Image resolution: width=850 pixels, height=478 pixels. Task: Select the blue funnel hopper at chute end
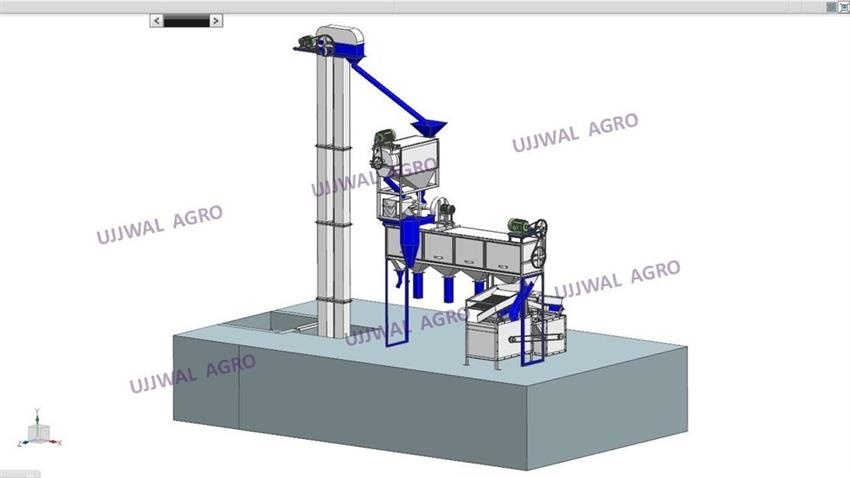click(x=431, y=128)
